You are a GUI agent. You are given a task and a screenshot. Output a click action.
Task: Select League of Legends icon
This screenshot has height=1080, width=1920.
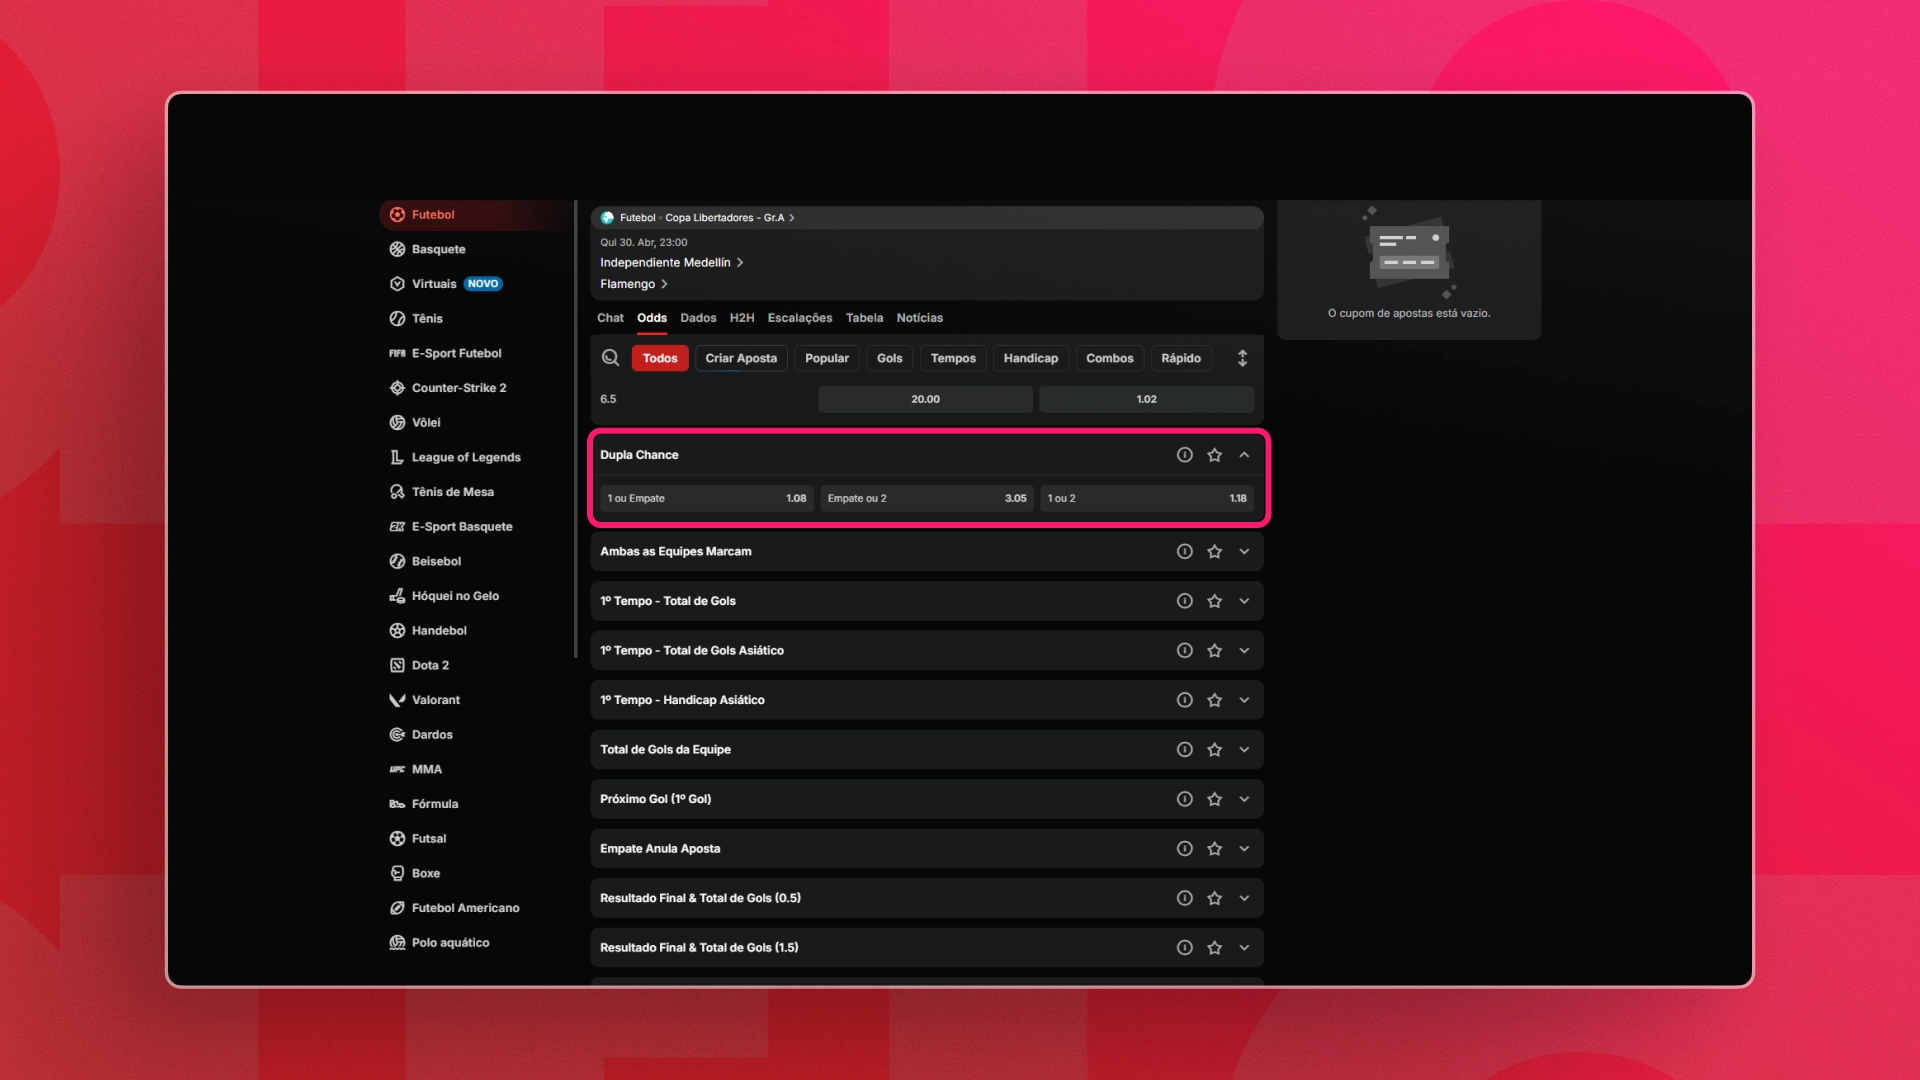pos(397,458)
